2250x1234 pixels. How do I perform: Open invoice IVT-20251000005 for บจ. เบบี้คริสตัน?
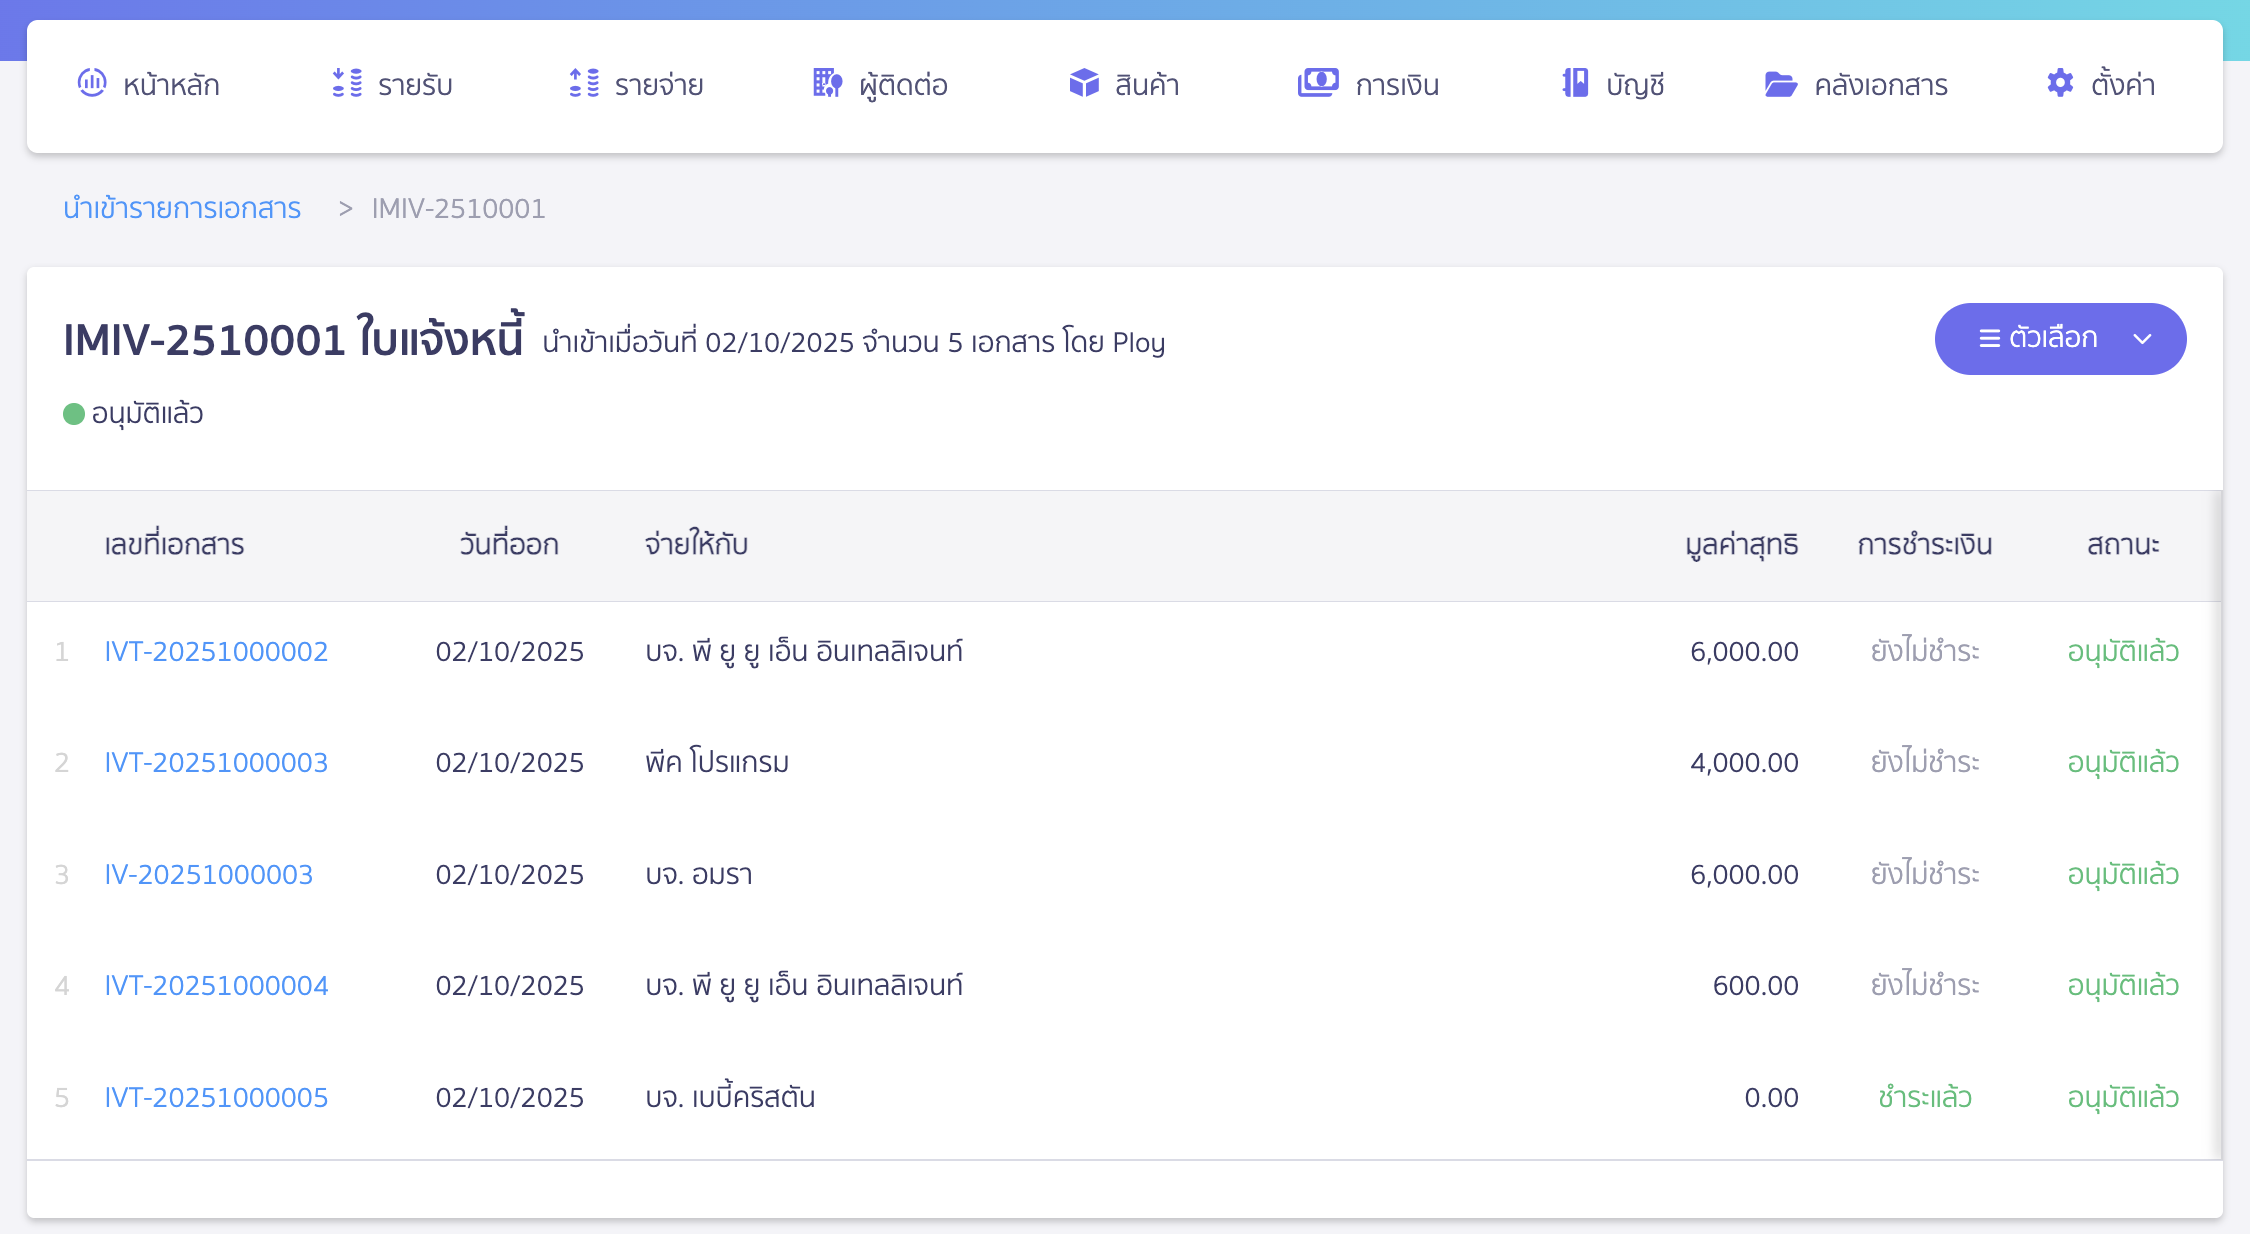(x=216, y=1097)
